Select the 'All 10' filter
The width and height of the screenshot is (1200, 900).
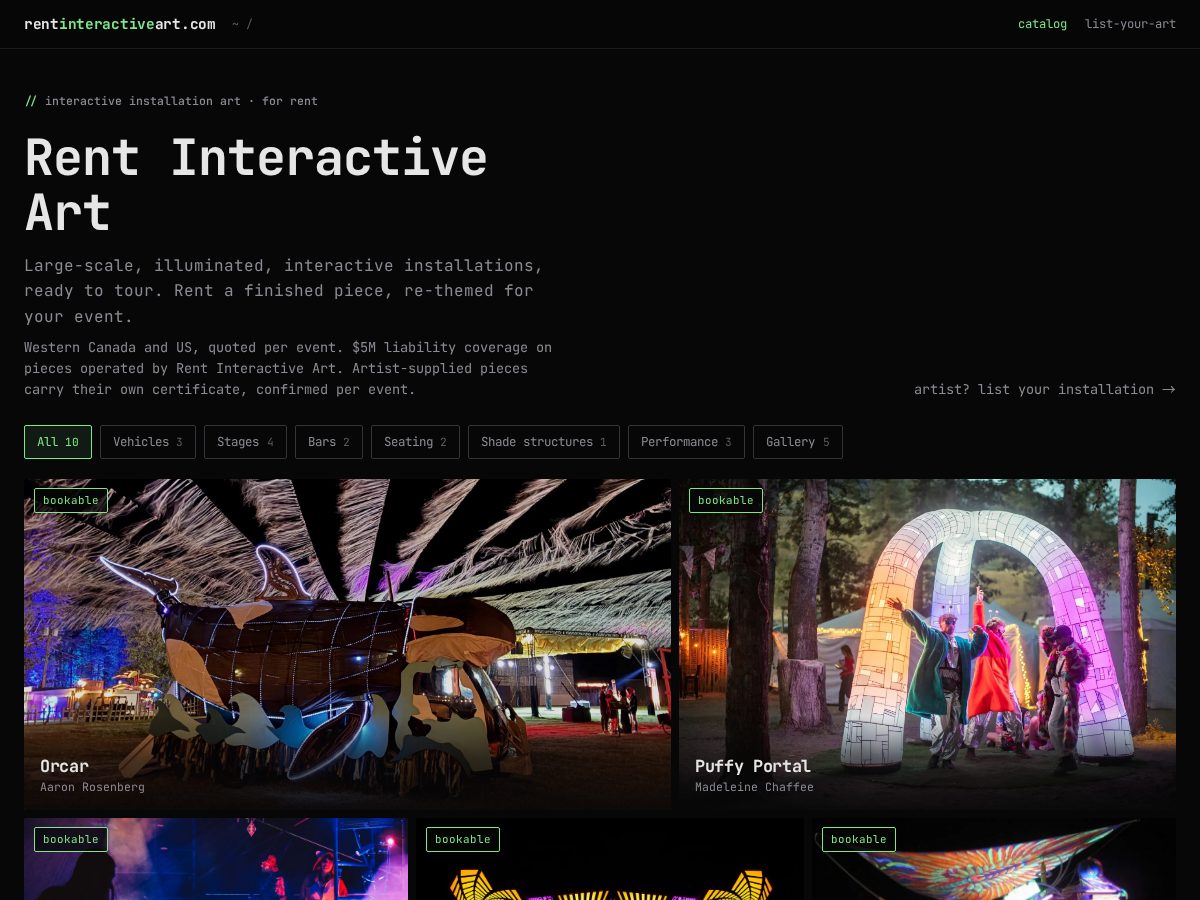pyautogui.click(x=58, y=442)
